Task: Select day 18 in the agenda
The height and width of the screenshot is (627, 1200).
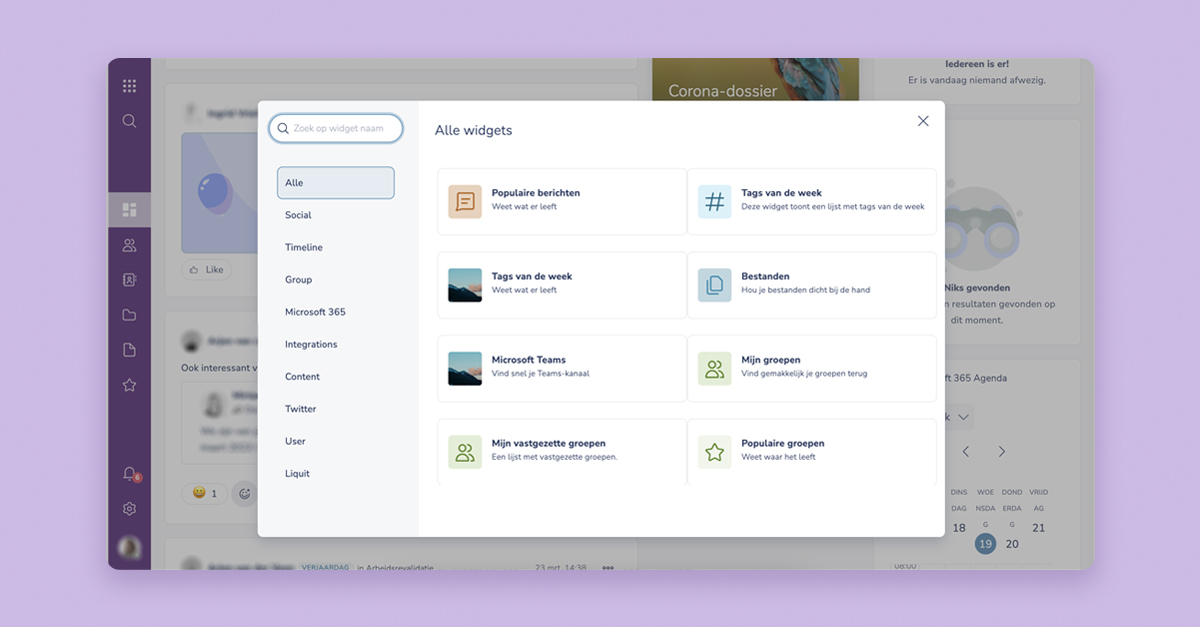Action: (959, 528)
